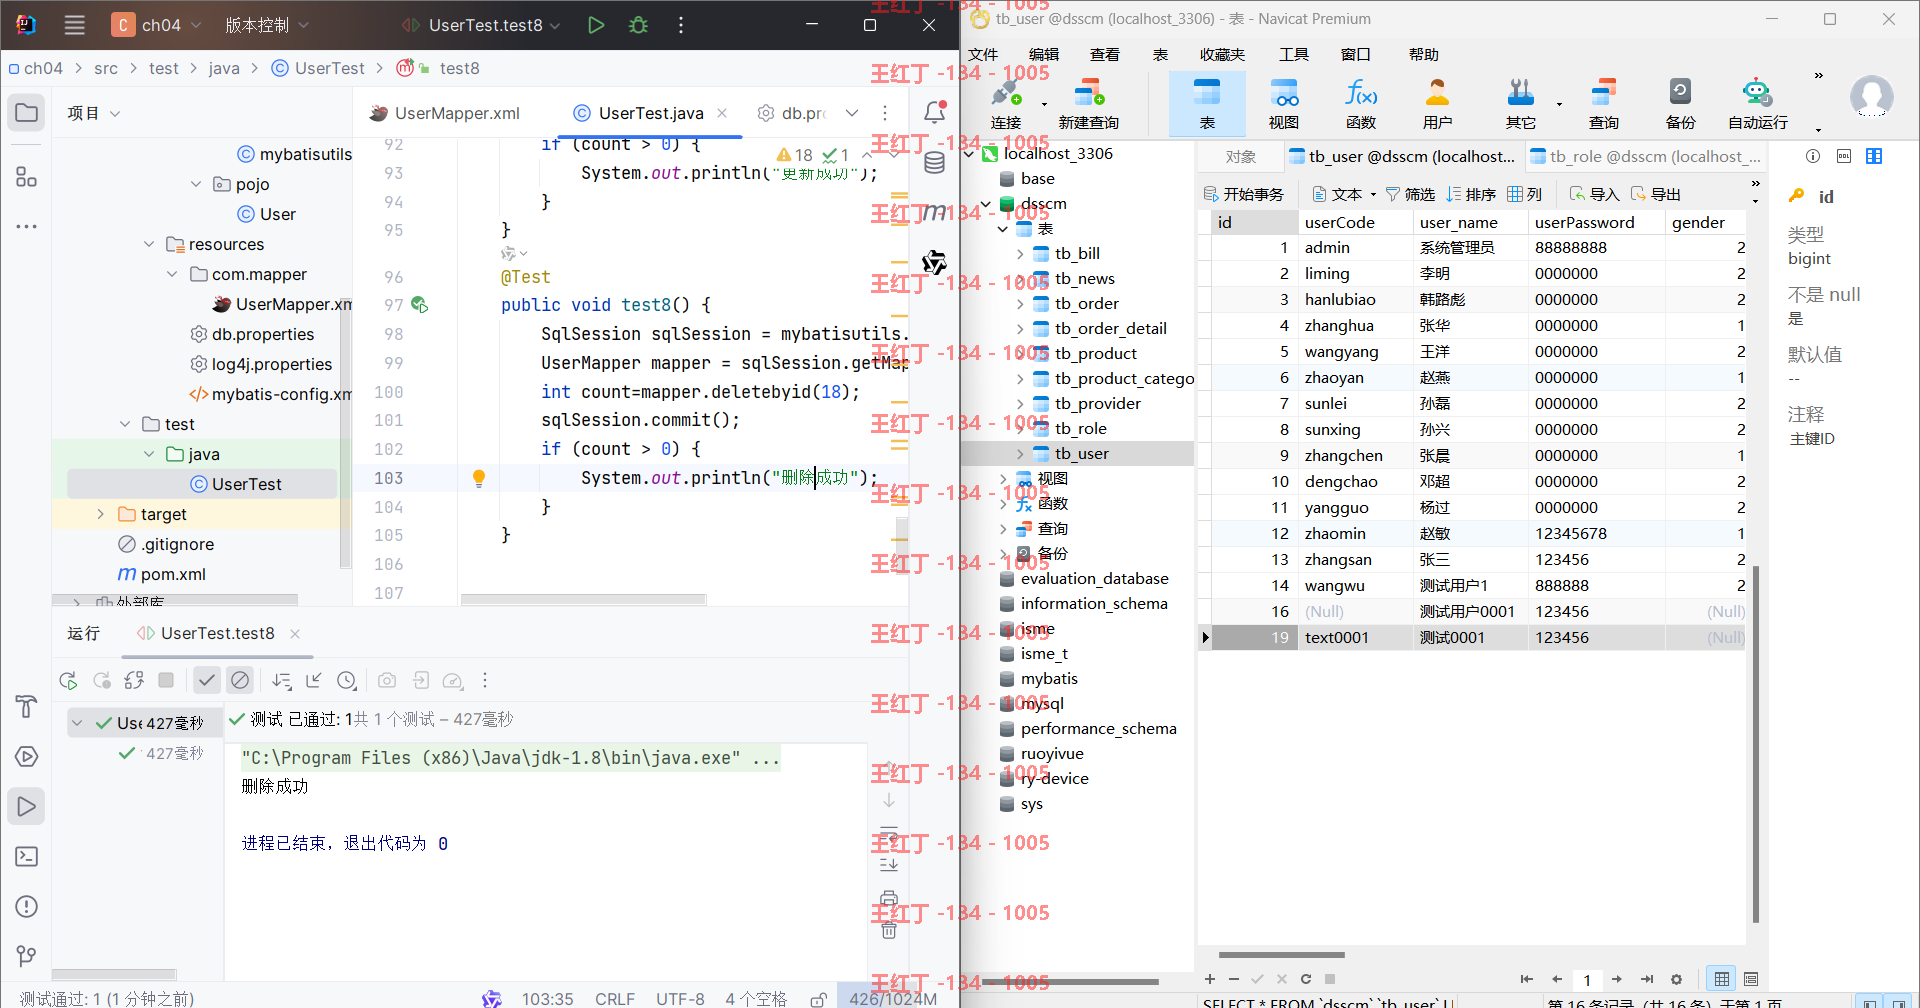Toggle show ignored tests button

click(240, 680)
